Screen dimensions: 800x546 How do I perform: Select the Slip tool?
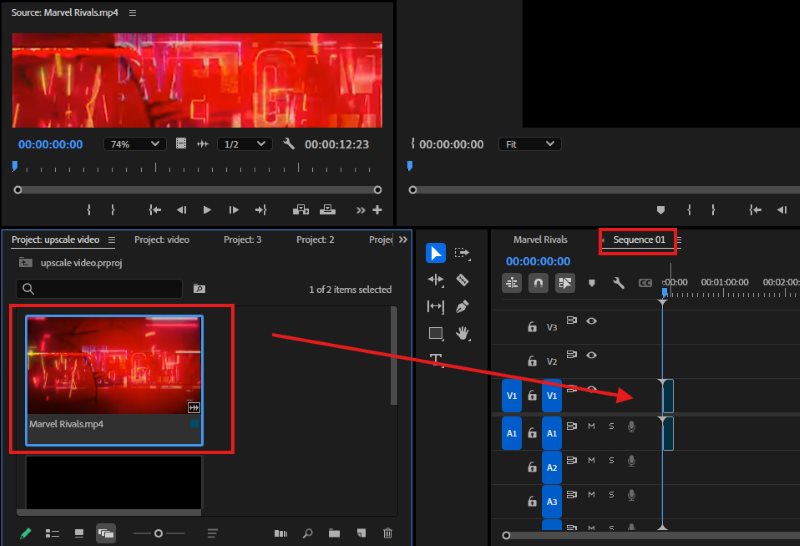click(435, 306)
